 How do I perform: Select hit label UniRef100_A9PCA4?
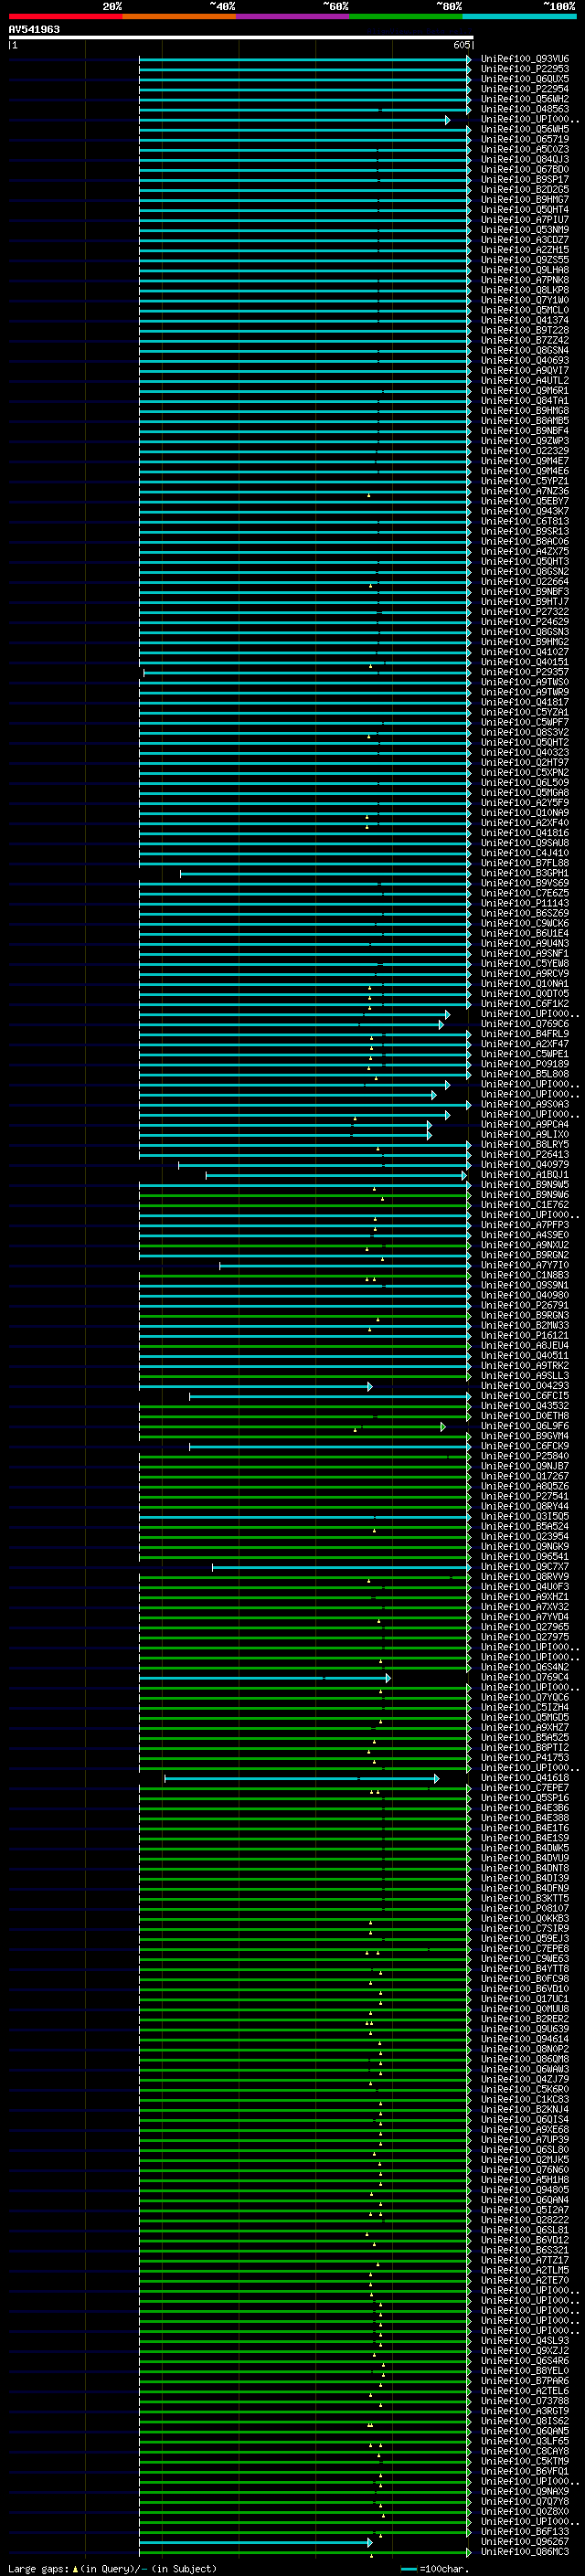coord(525,1124)
